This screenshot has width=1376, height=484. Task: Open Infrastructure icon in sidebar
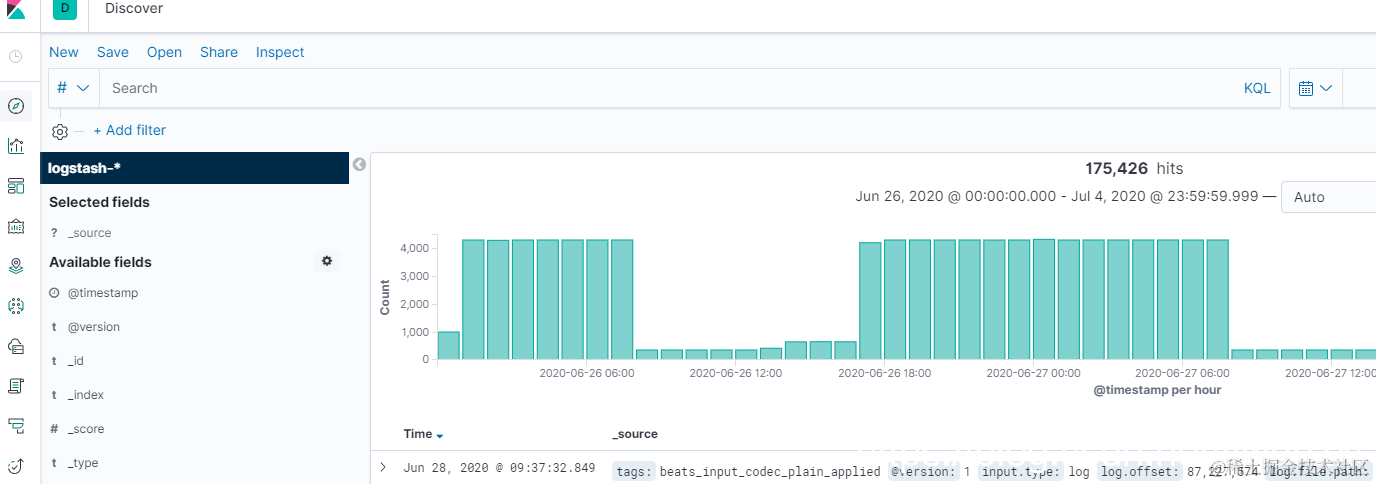[x=16, y=346]
